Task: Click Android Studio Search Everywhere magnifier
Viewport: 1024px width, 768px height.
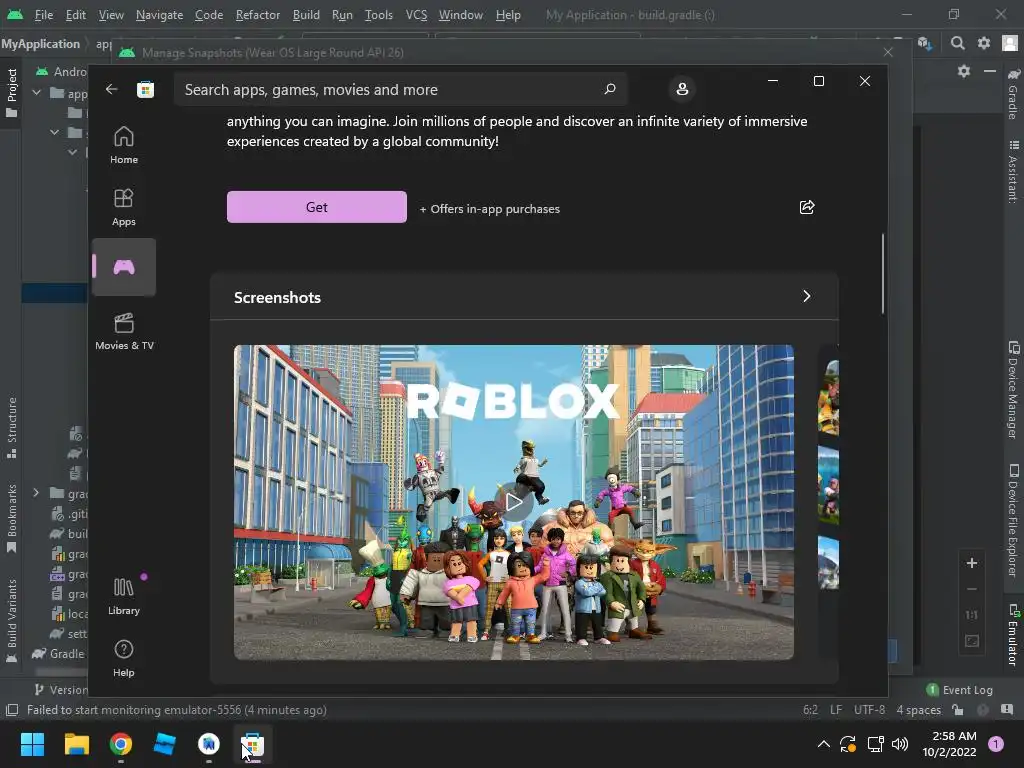Action: [957, 43]
